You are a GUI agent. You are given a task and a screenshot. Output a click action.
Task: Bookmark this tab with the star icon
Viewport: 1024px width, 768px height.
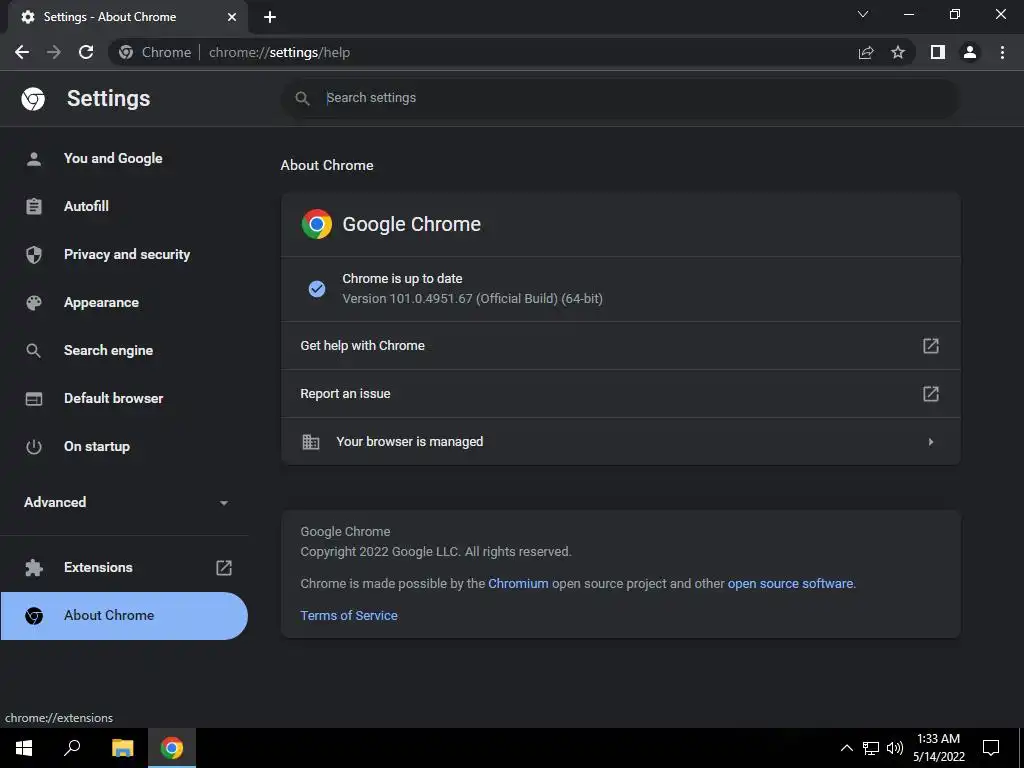pyautogui.click(x=898, y=52)
